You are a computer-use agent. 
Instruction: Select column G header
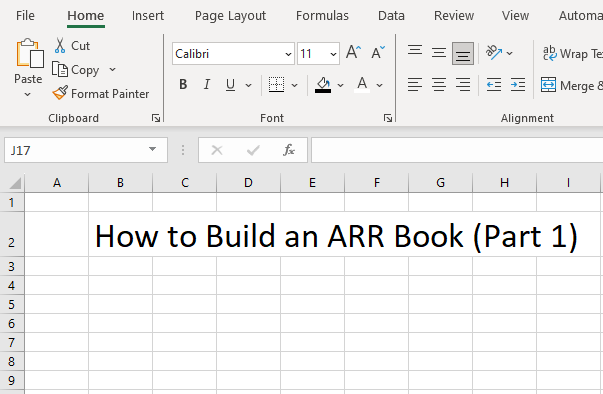(x=440, y=183)
